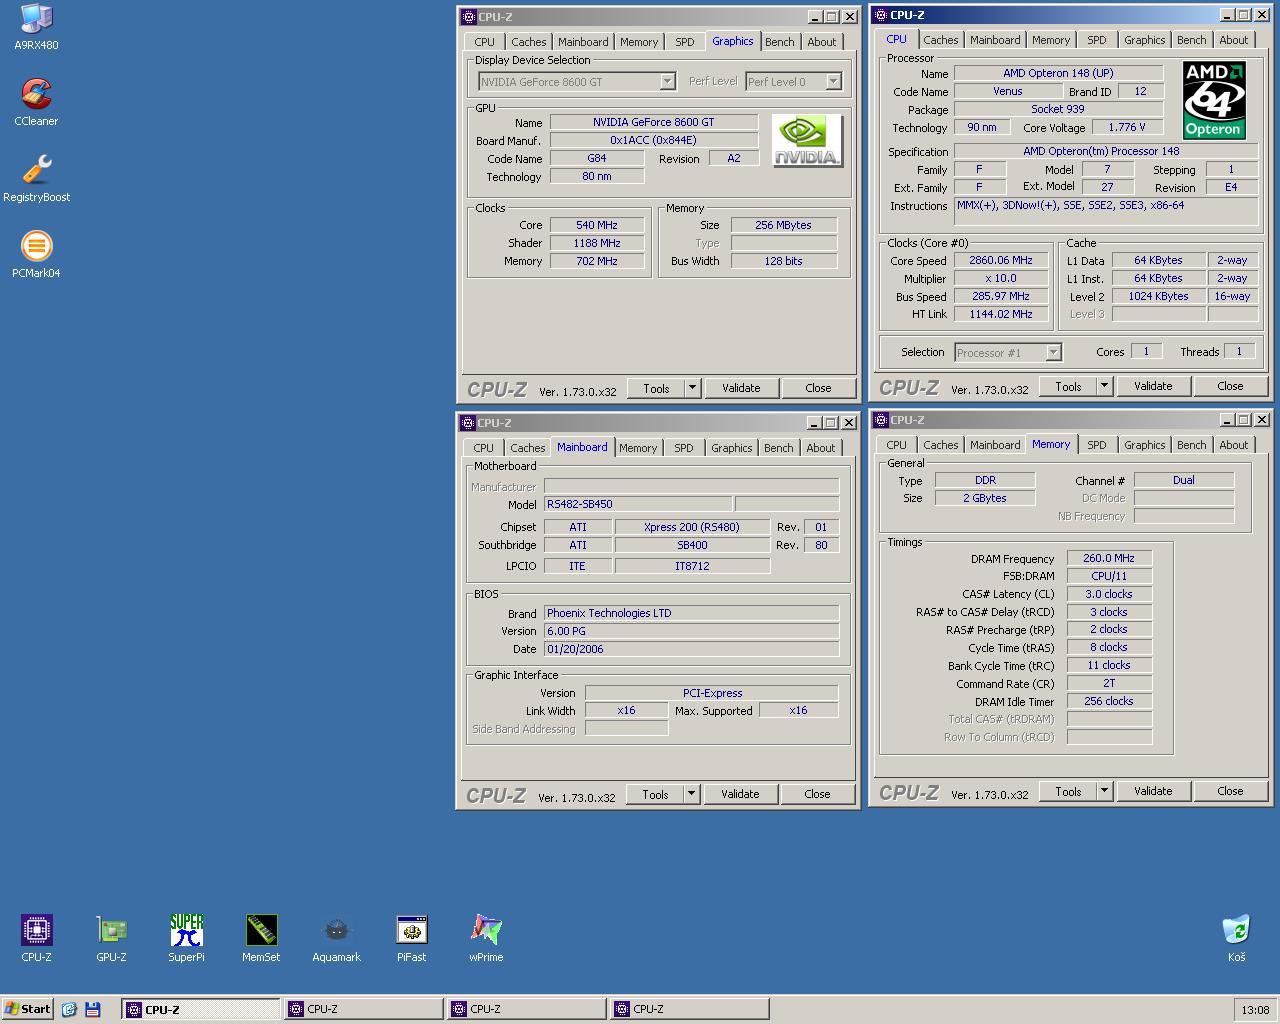Click the BIOS Date 01/20/2006 field
The width and height of the screenshot is (1280, 1024).
point(691,649)
